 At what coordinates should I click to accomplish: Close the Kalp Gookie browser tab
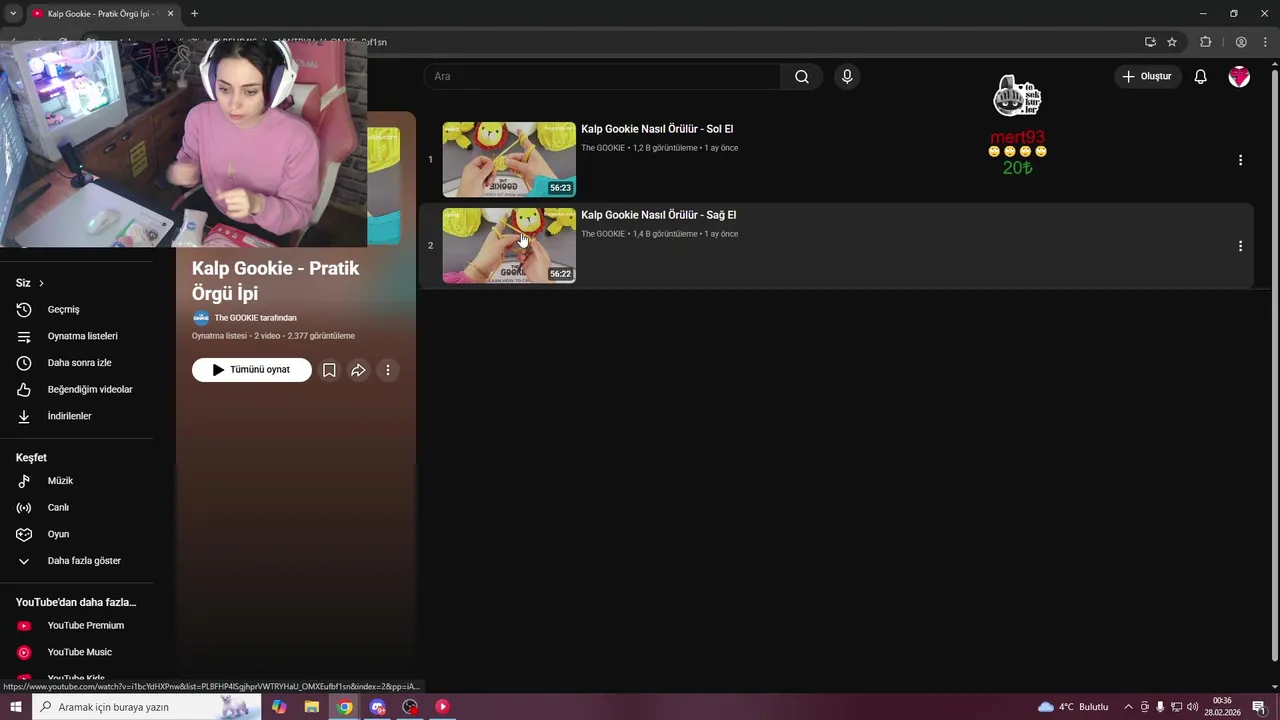tap(170, 14)
